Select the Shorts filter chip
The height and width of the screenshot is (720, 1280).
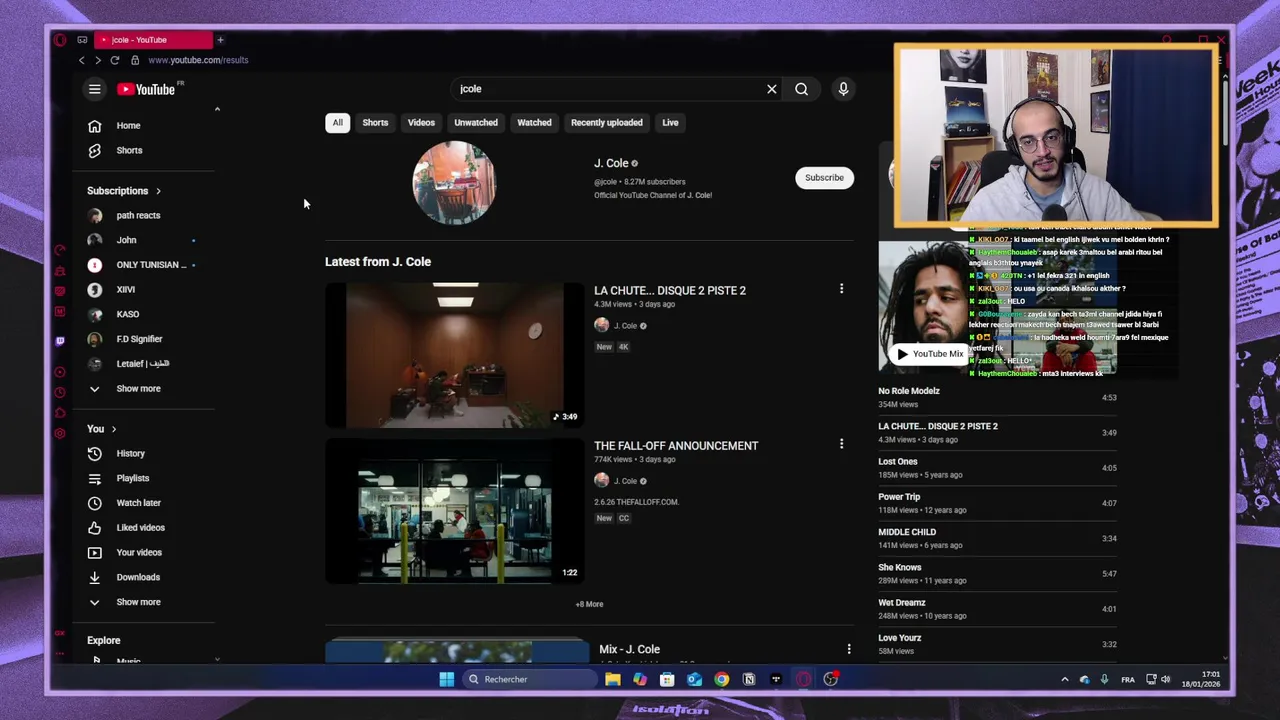375,123
